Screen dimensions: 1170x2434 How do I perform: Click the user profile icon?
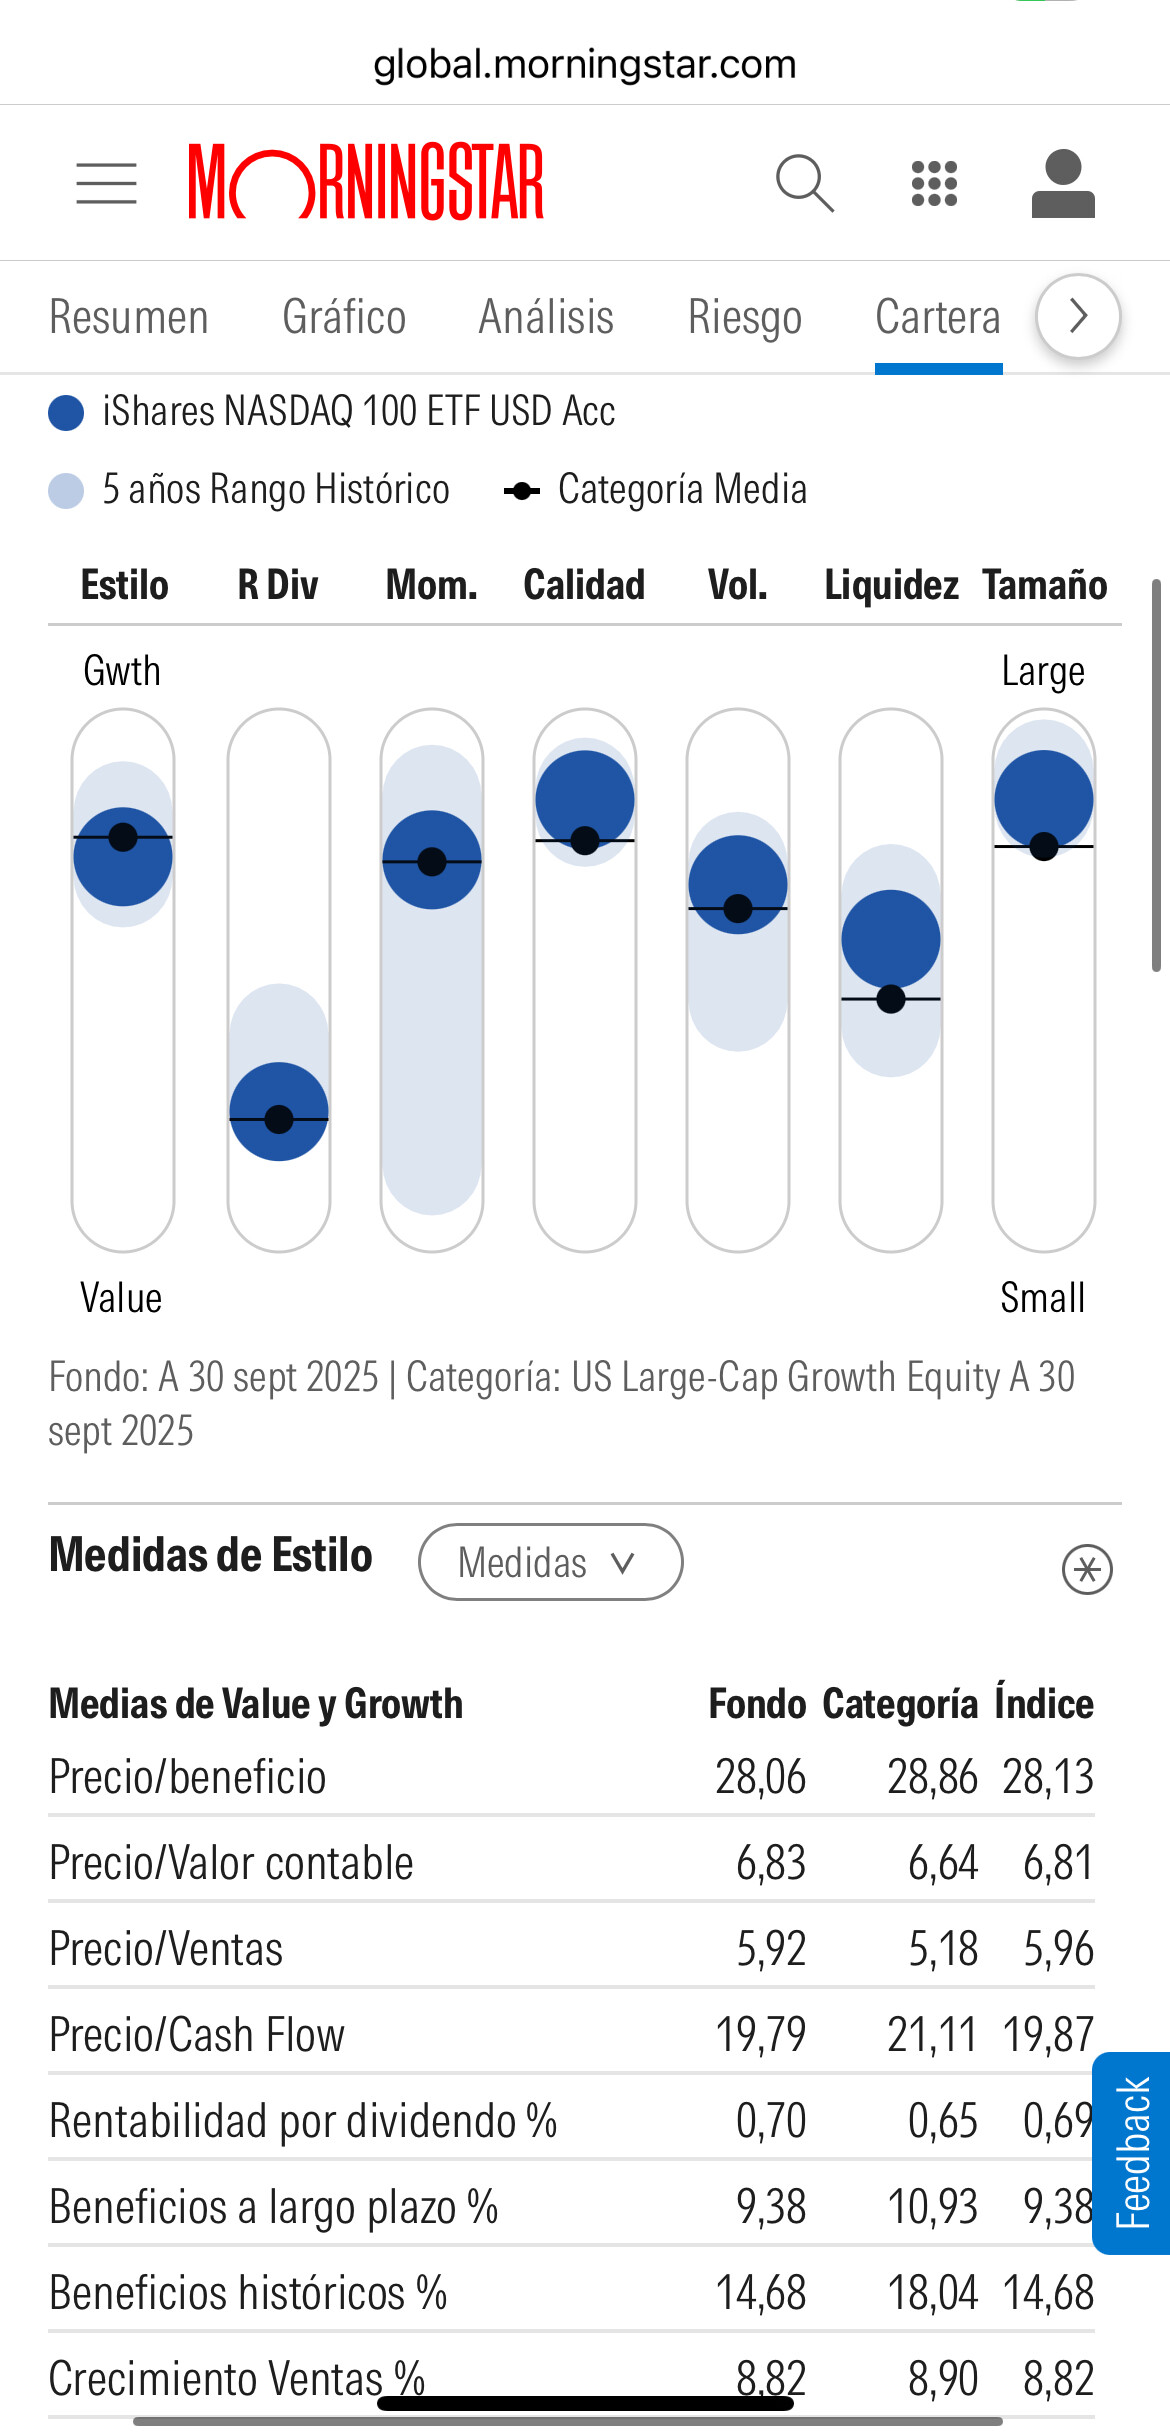(1063, 184)
